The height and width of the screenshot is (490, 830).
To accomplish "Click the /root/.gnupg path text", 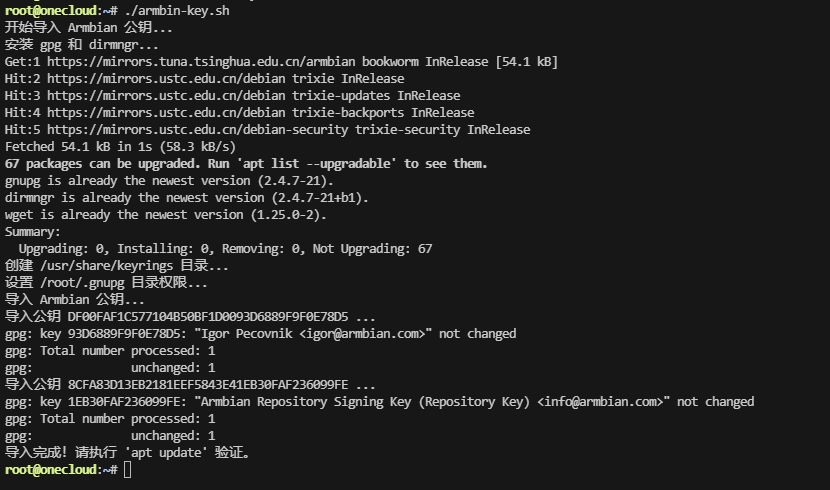I will [x=82, y=283].
